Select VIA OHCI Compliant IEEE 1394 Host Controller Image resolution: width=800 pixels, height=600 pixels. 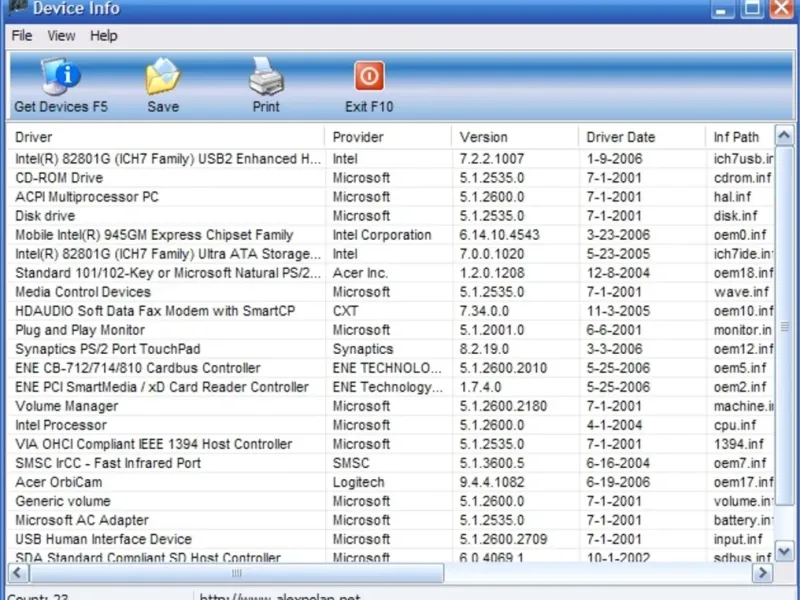pos(391,444)
